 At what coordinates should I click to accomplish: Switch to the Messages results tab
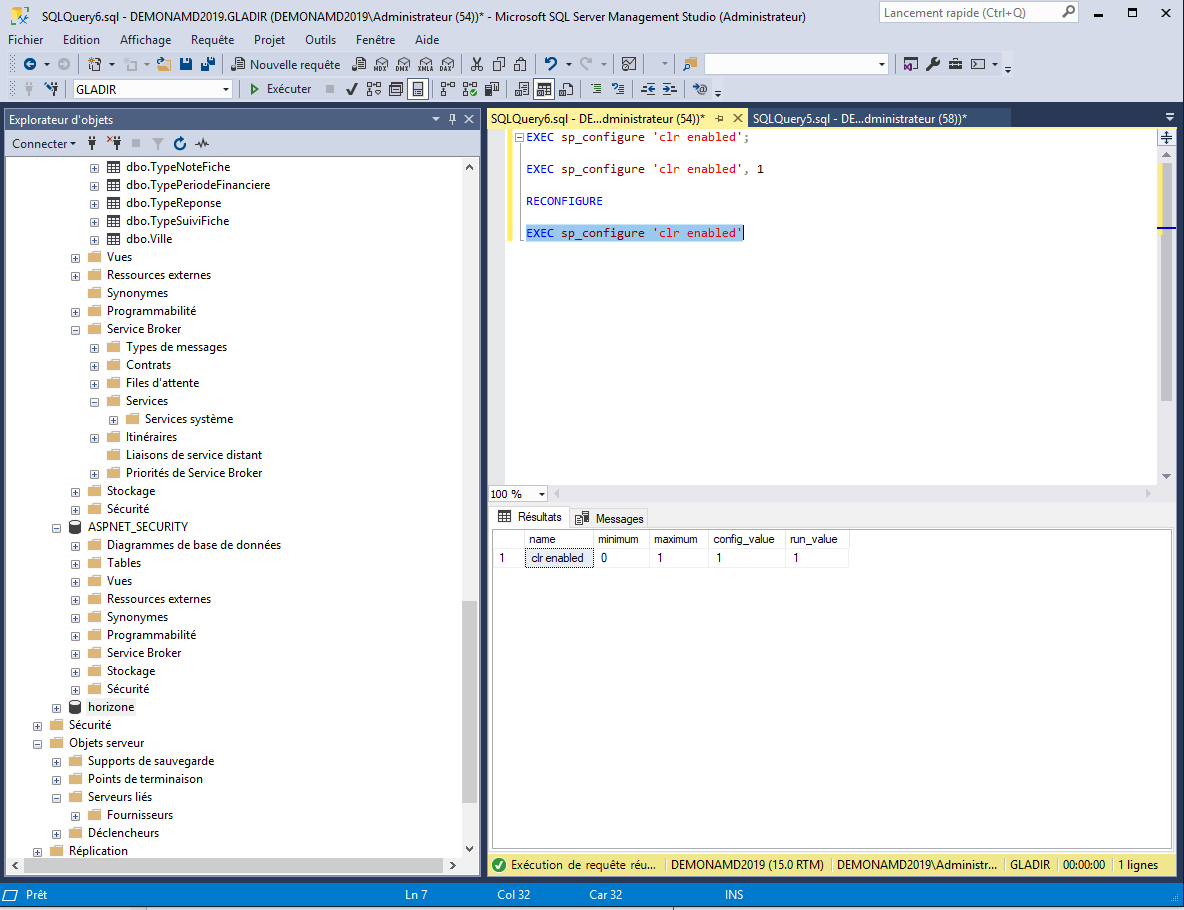[611, 518]
